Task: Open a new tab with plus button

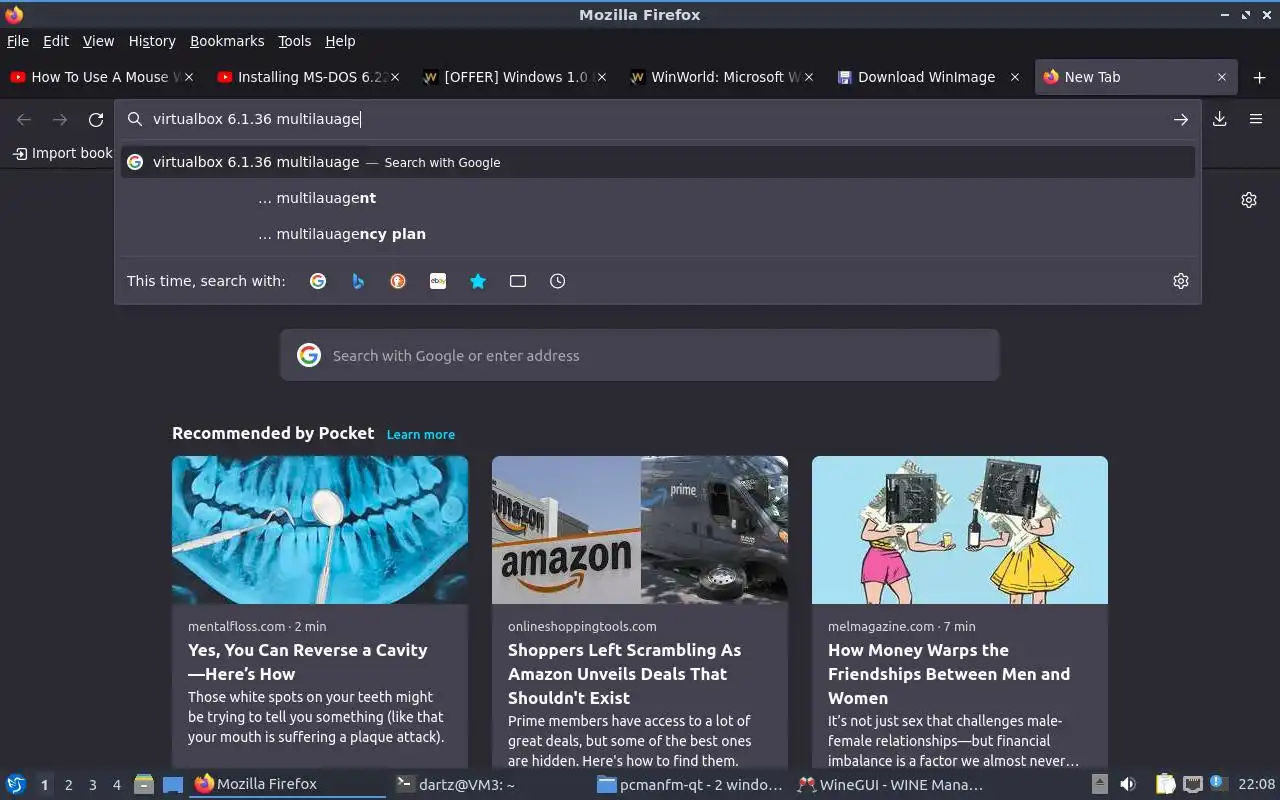Action: coord(1259,77)
